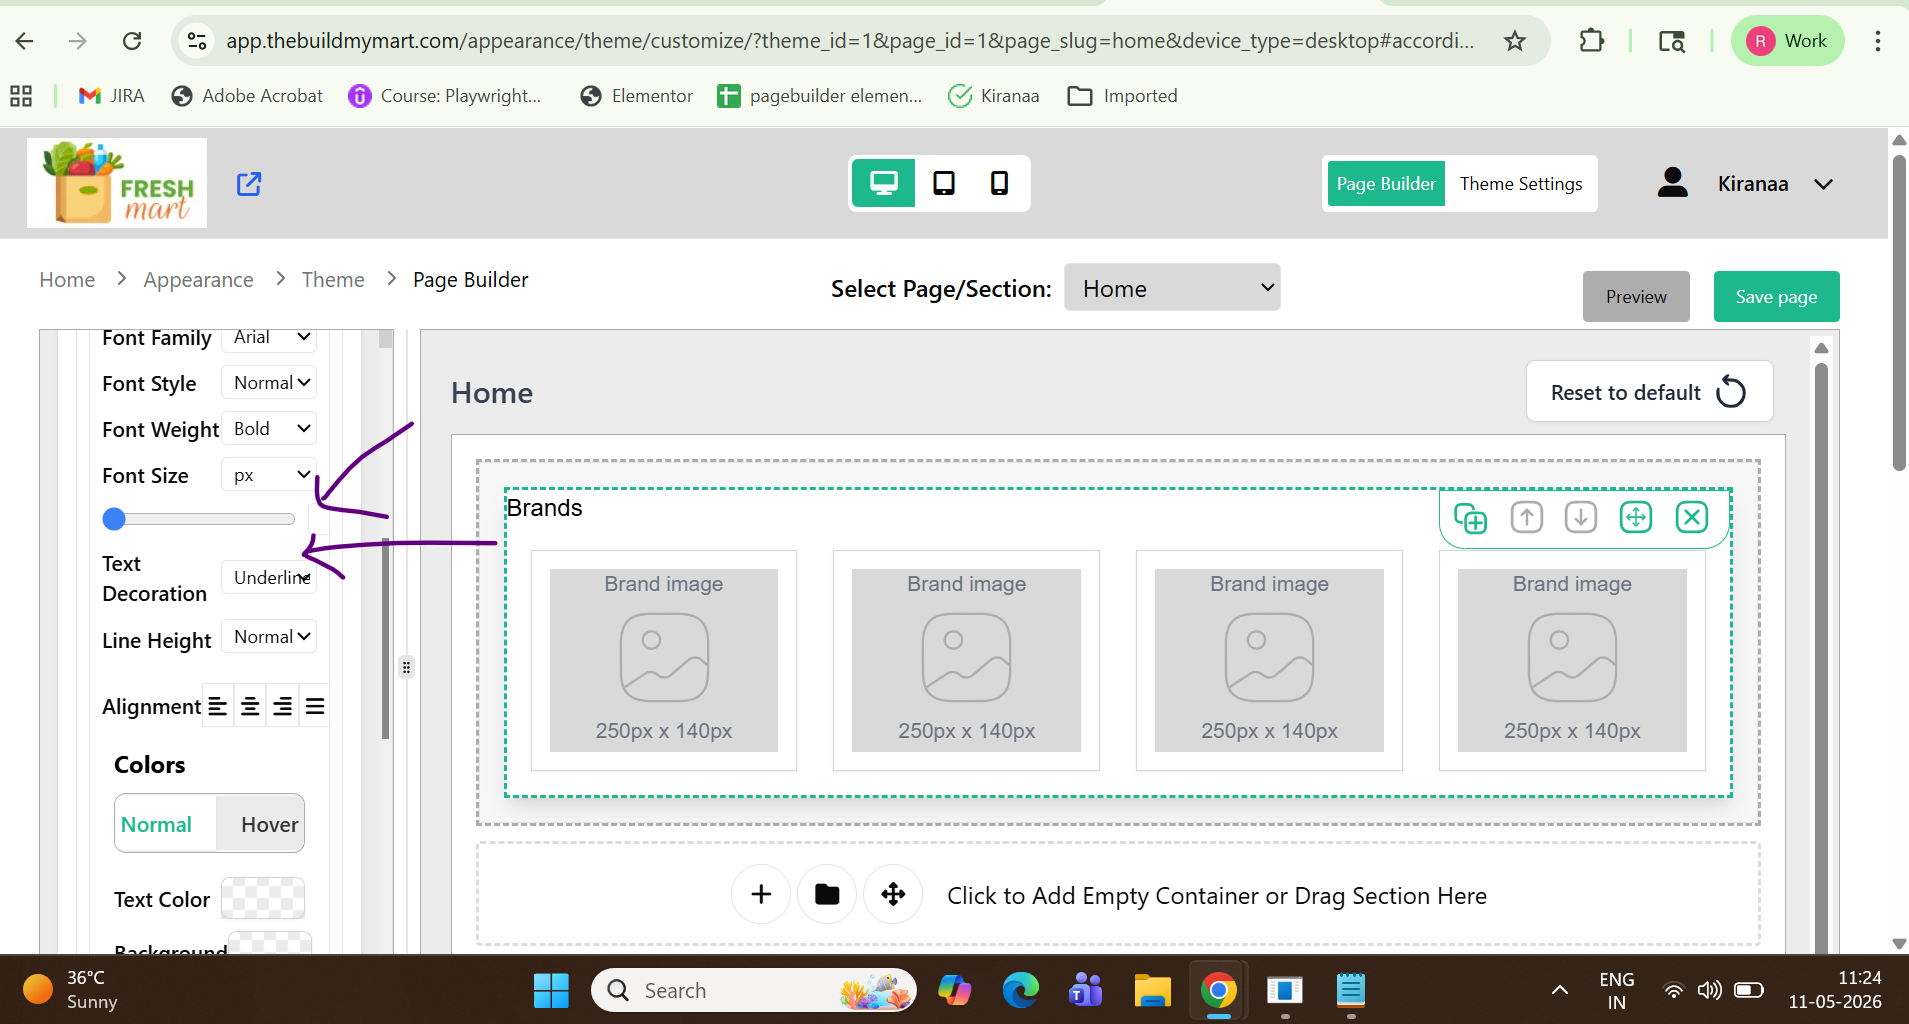
Task: Align text left
Action: click(218, 707)
